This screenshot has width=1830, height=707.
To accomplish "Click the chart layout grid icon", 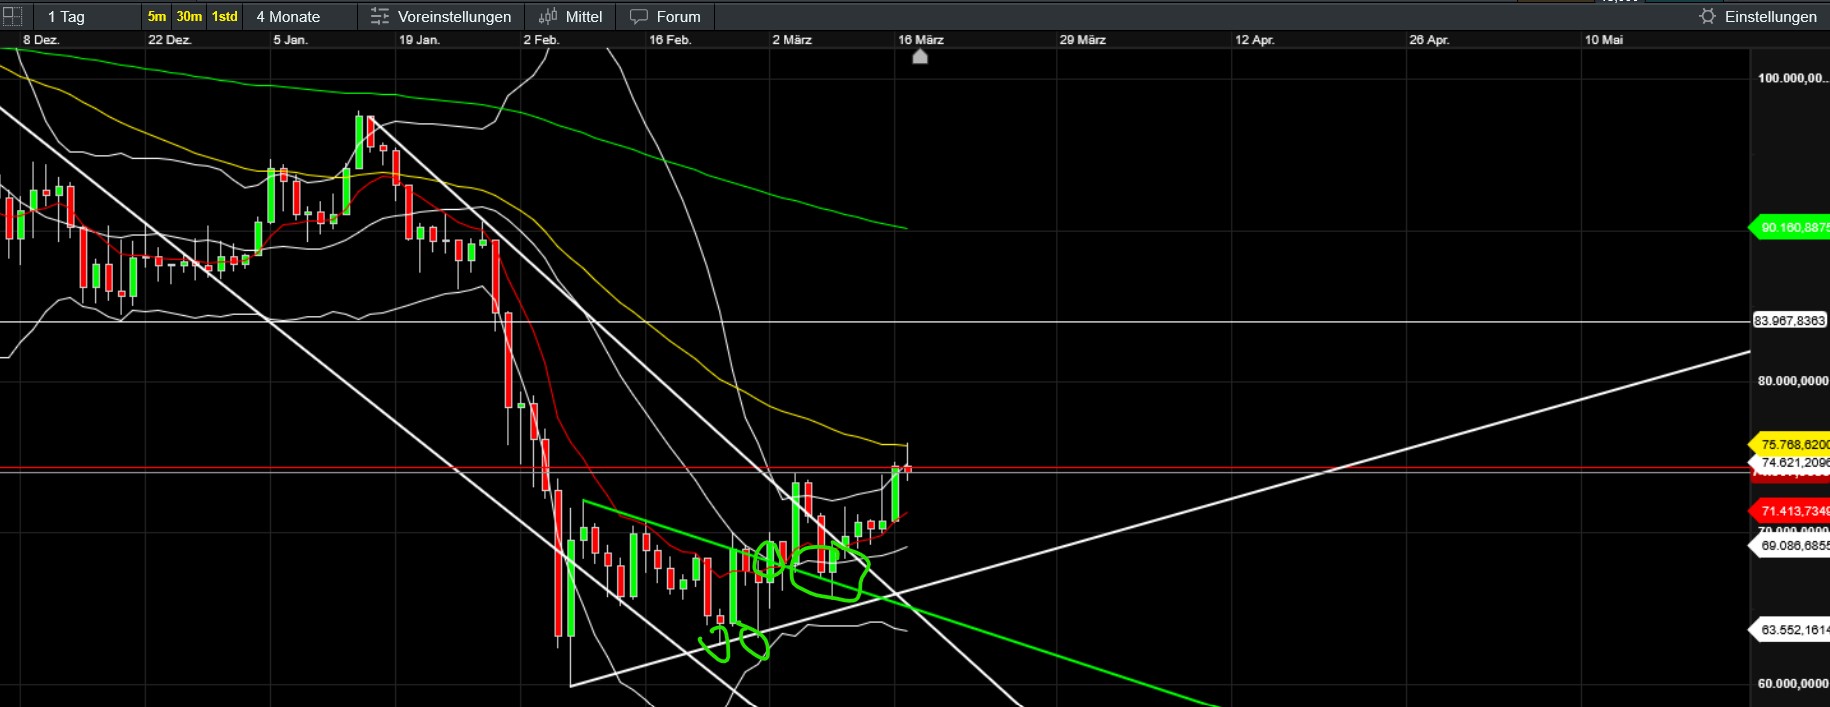I will coord(12,16).
